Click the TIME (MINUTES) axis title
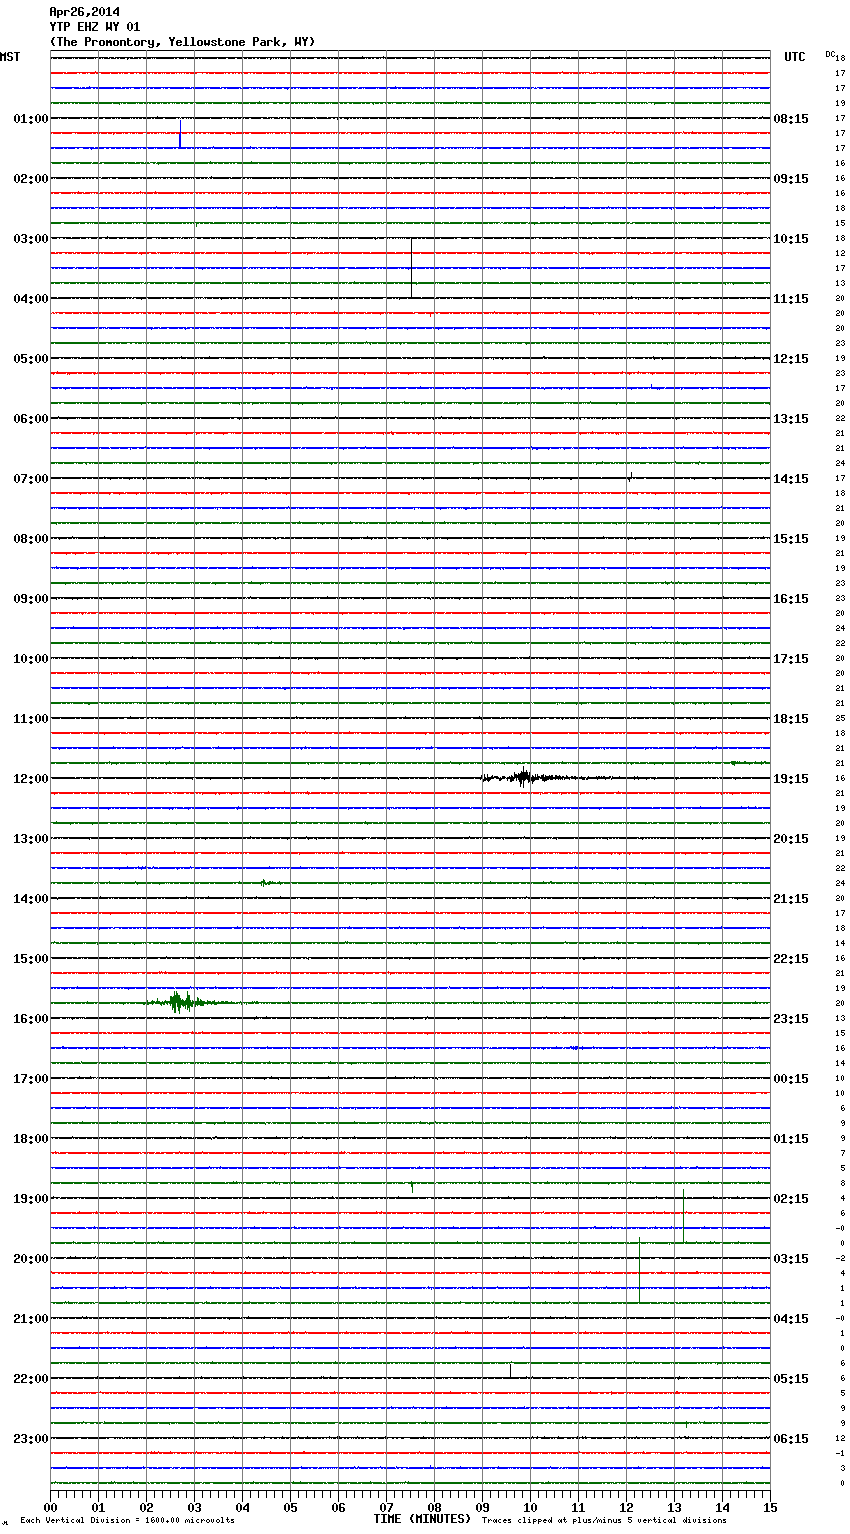 click(x=422, y=1519)
